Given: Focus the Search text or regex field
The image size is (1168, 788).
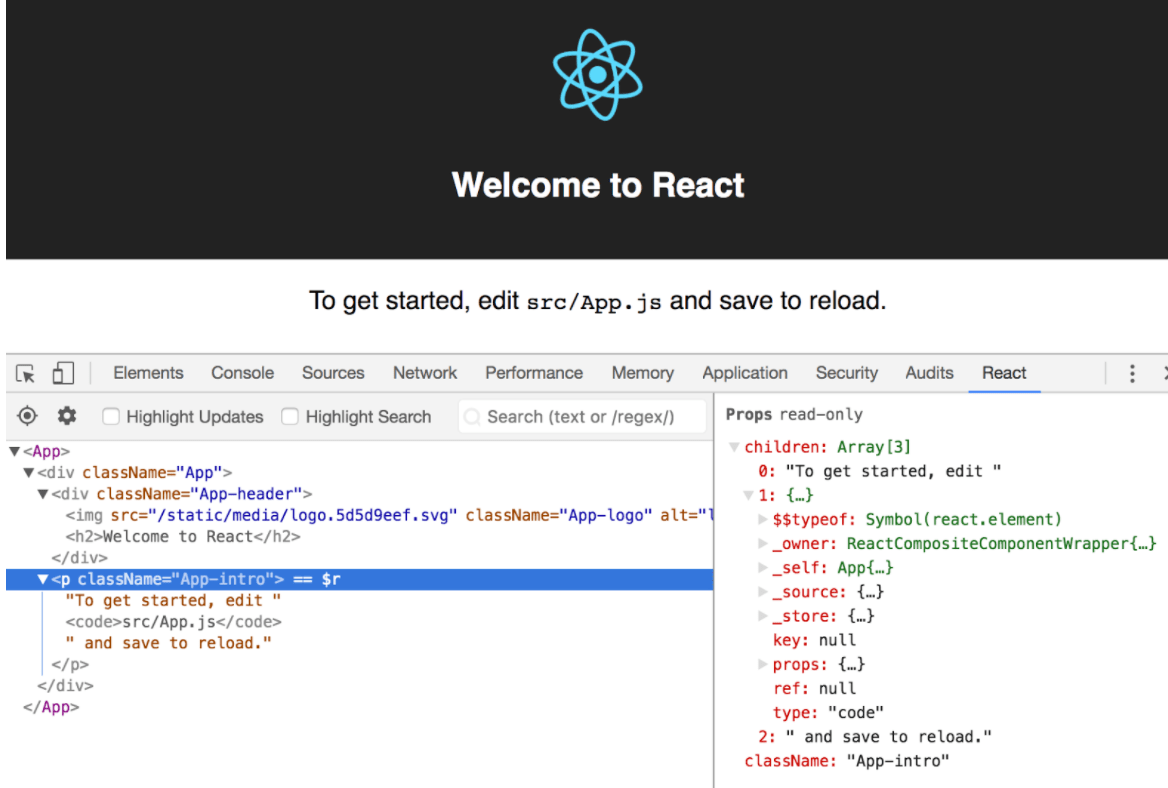Looking at the screenshot, I should (583, 416).
